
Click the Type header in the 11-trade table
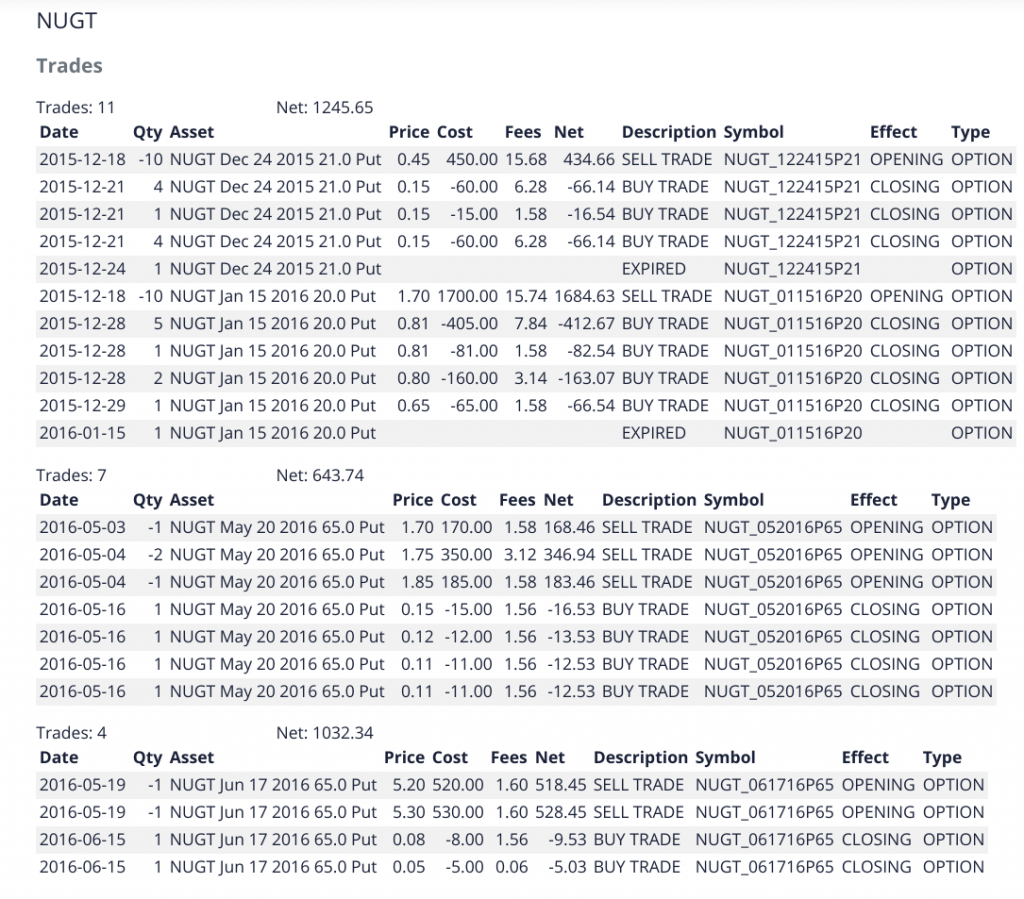(x=970, y=133)
